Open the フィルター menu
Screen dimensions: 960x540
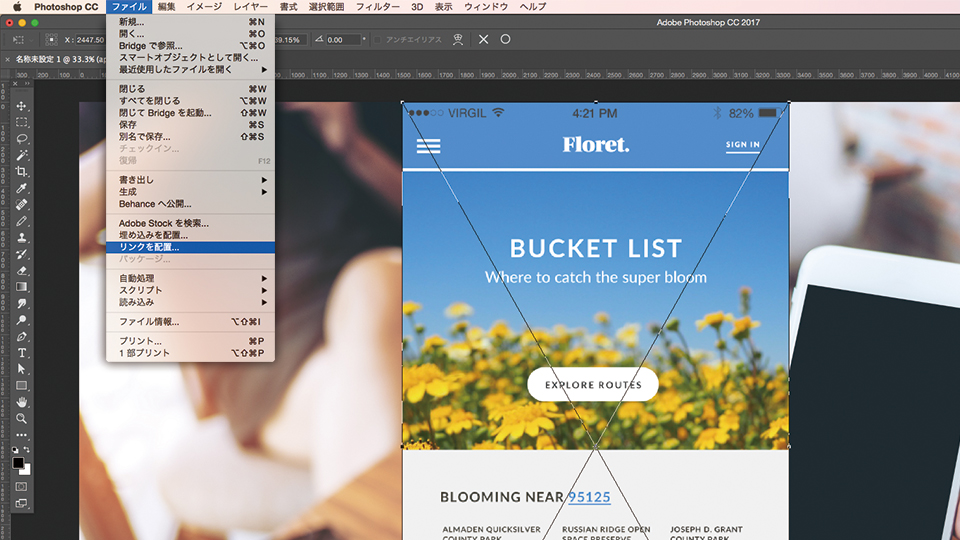[x=378, y=7]
